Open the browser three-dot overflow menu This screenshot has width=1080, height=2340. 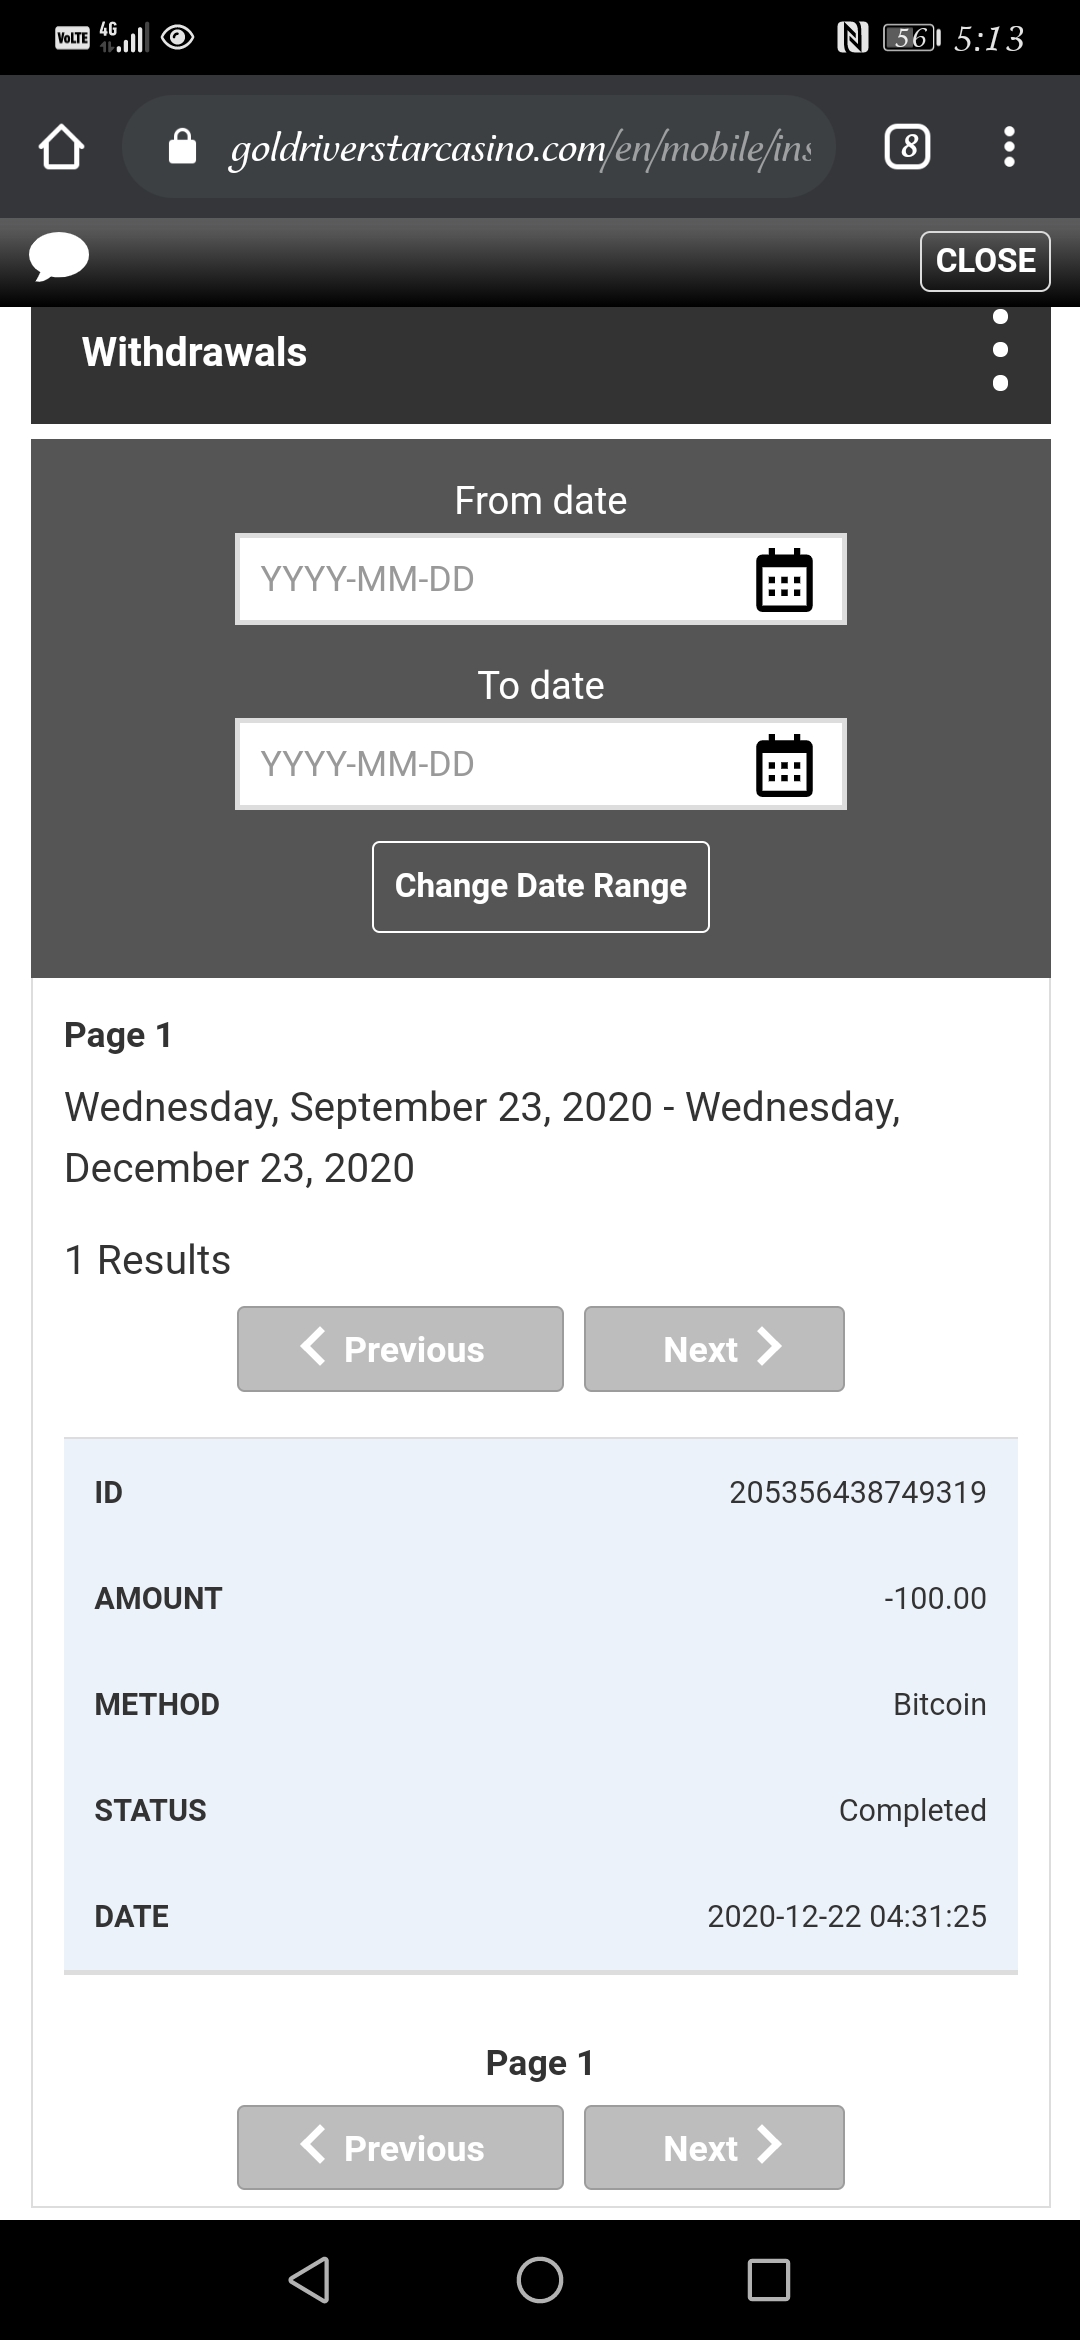[x=1009, y=147]
